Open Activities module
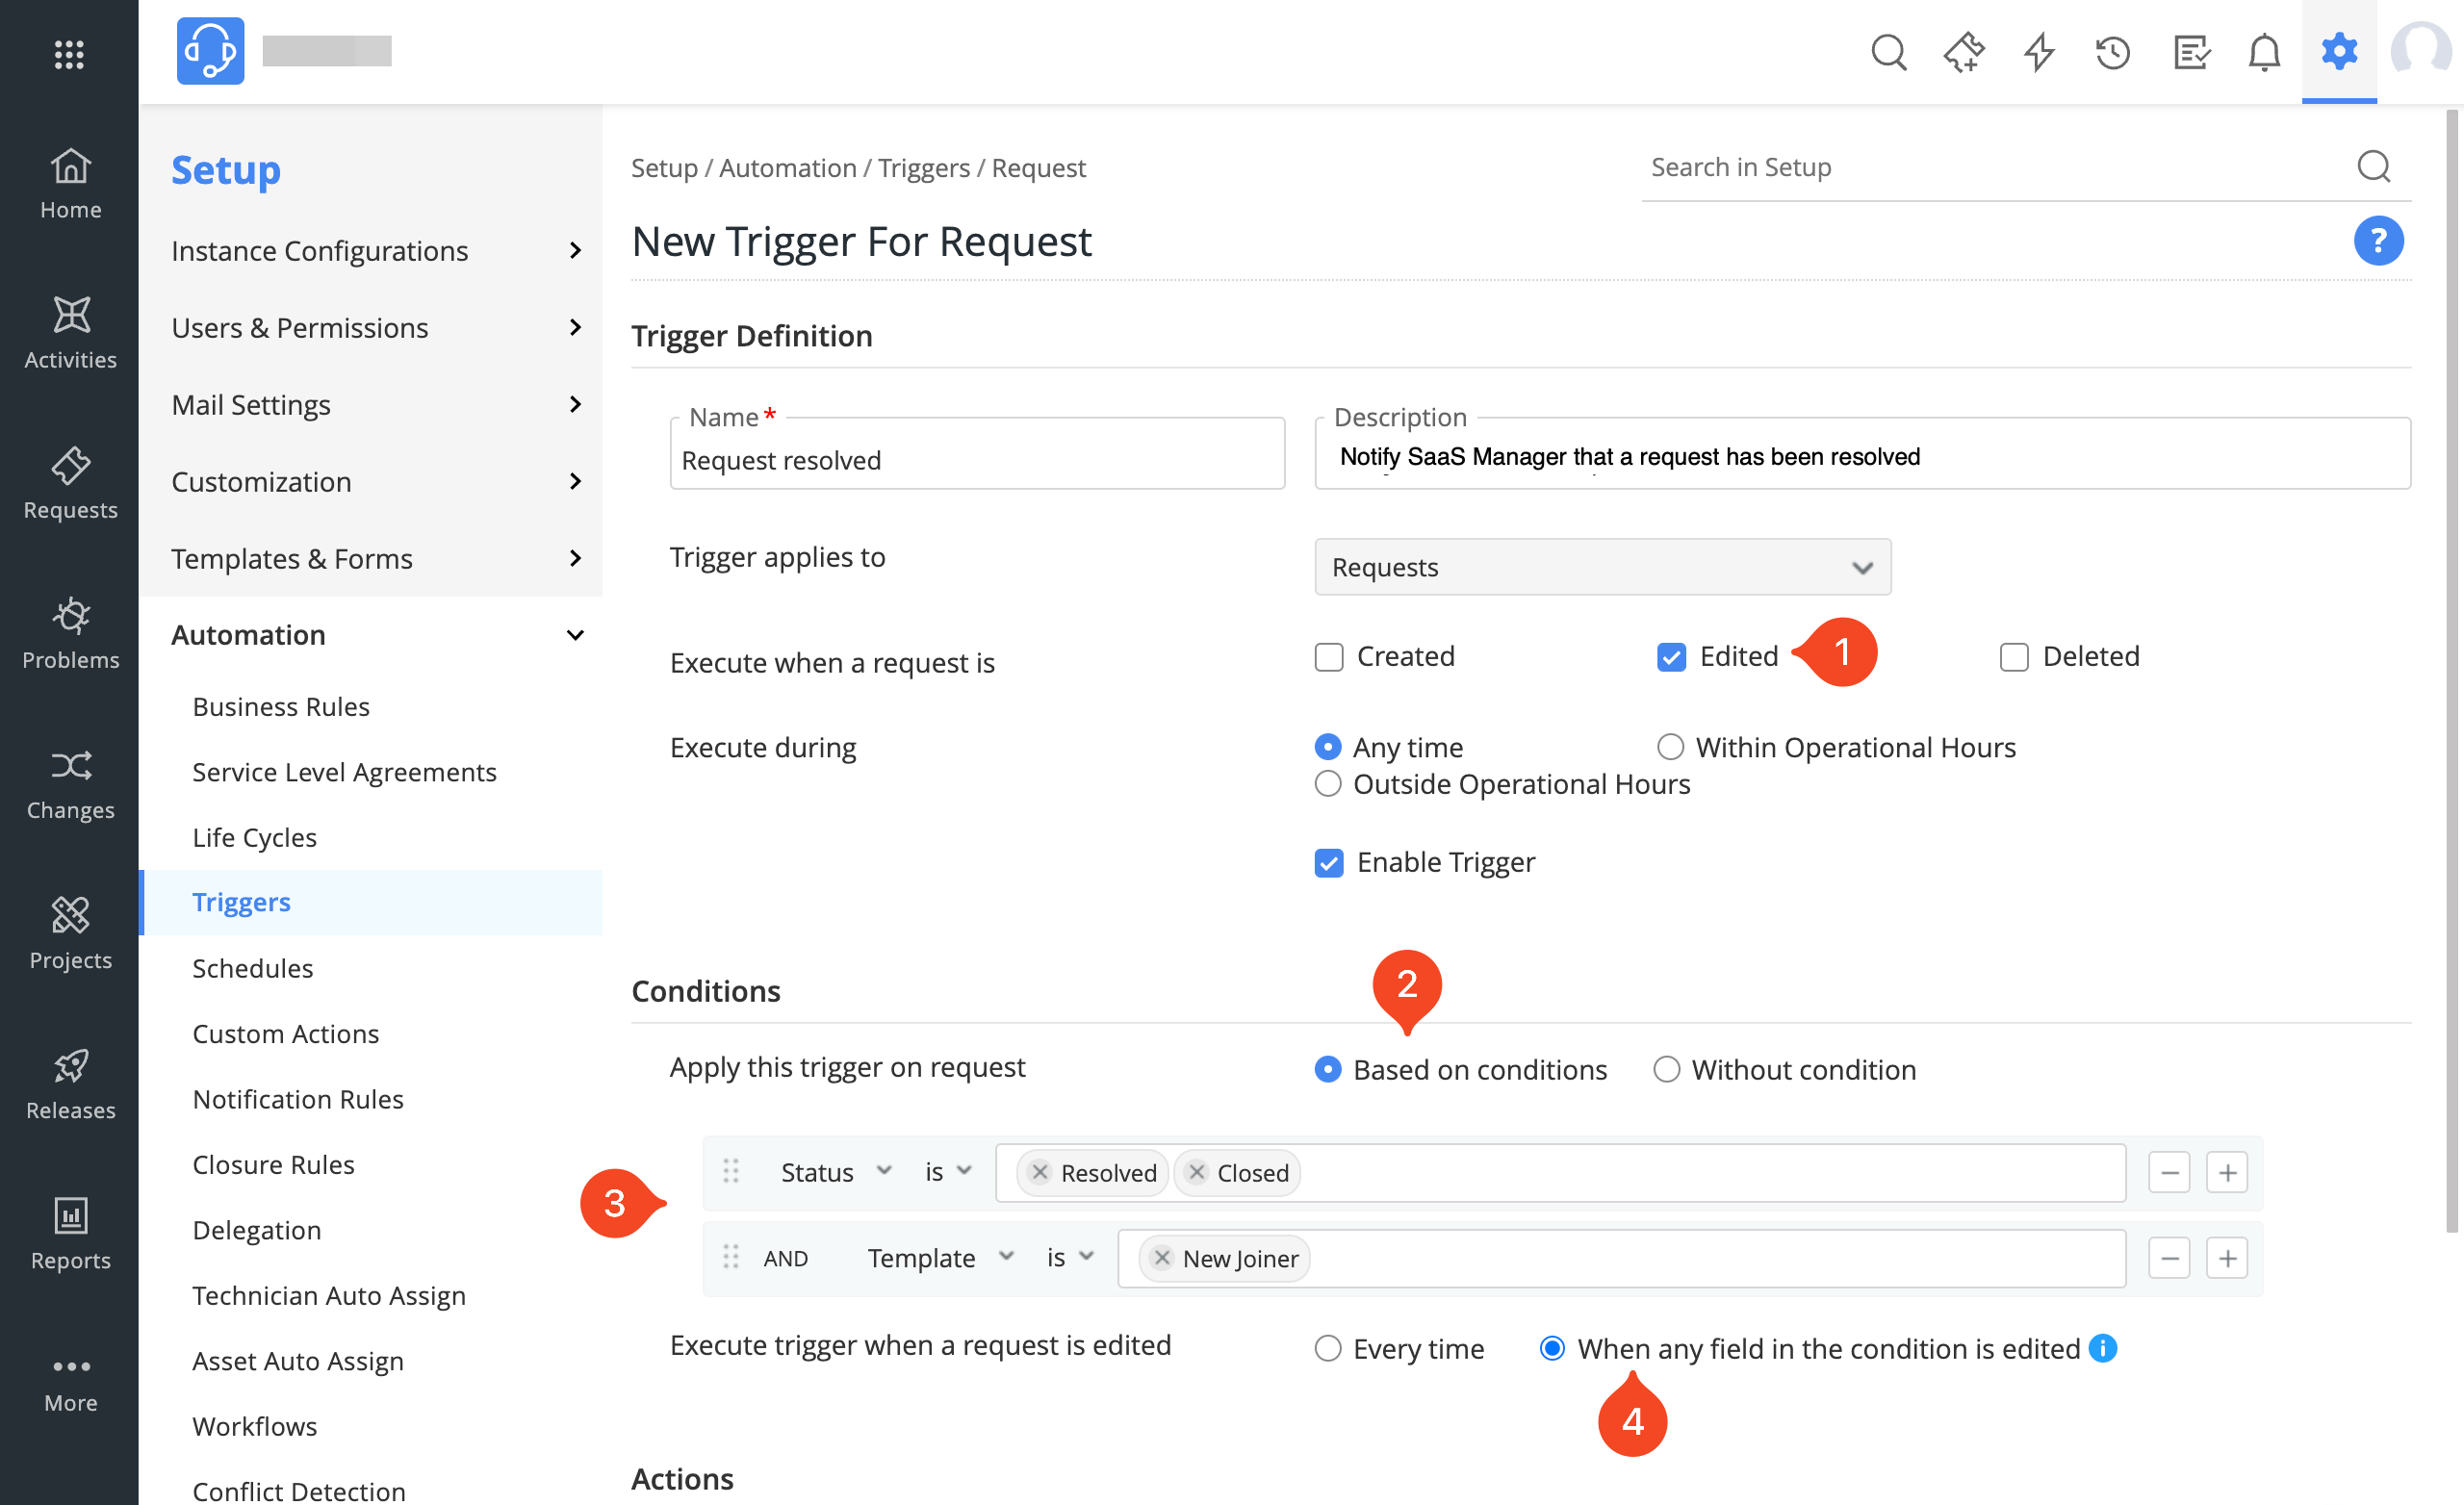Screen dimensions: 2464x1505 coord(70,333)
